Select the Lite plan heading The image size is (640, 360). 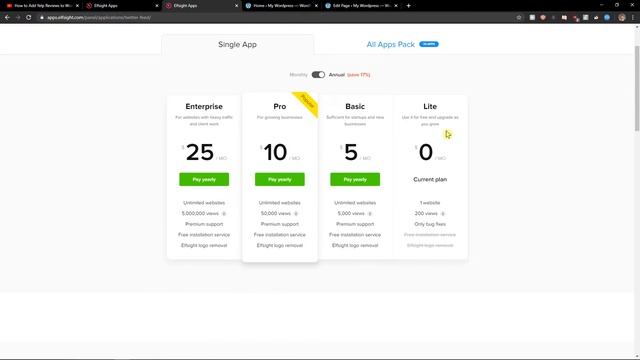pyautogui.click(x=430, y=106)
